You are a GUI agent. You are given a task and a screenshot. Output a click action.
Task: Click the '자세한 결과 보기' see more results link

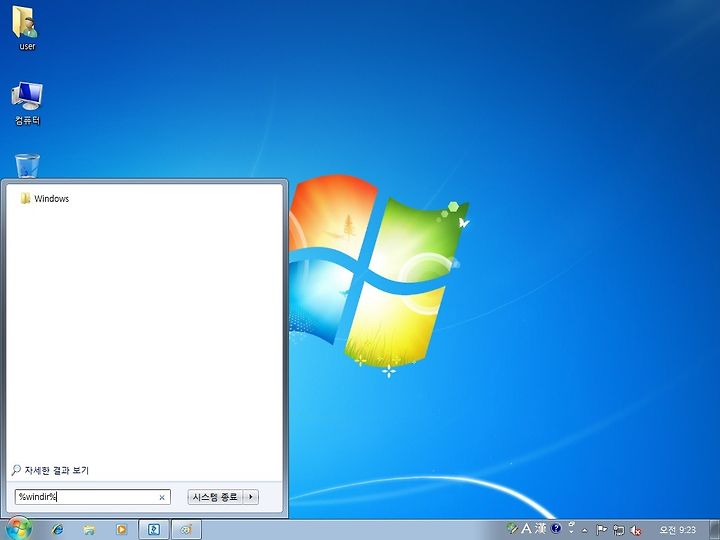click(x=50, y=470)
